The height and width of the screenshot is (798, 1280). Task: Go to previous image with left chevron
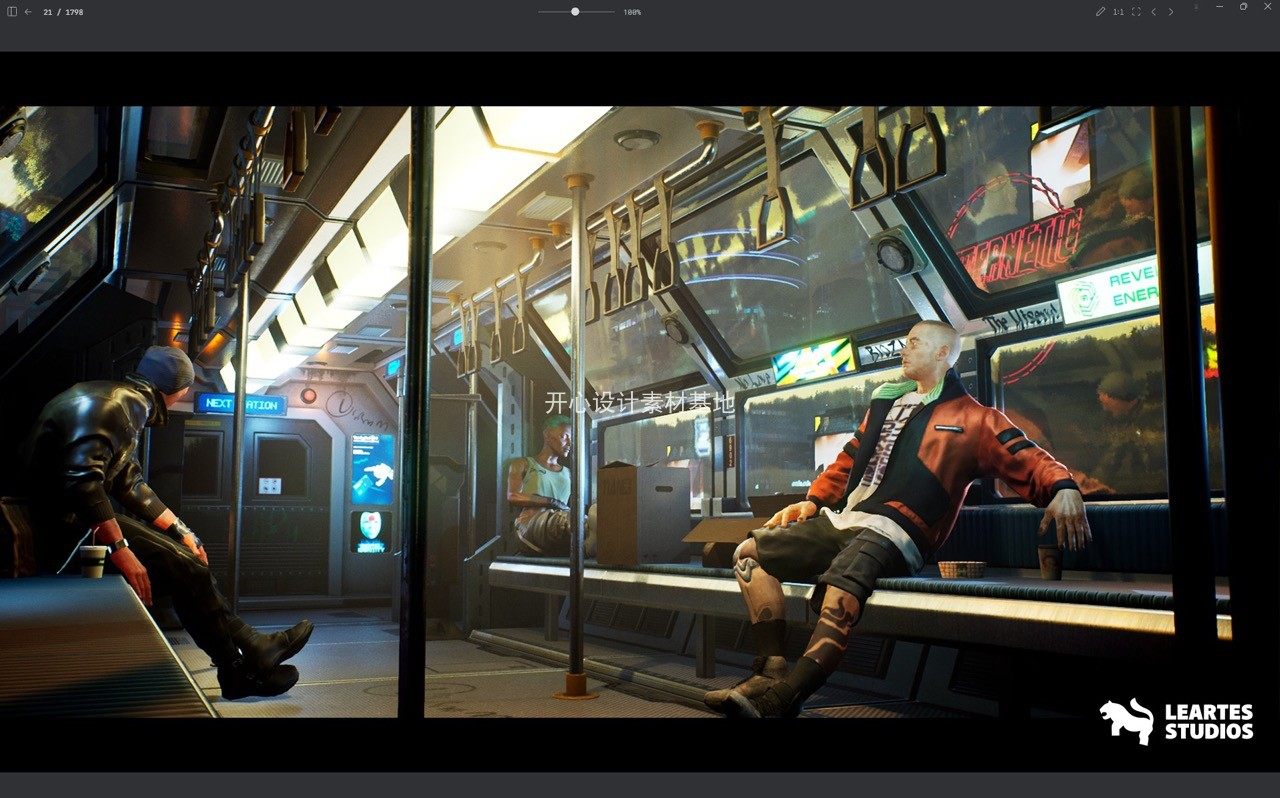(x=1153, y=12)
